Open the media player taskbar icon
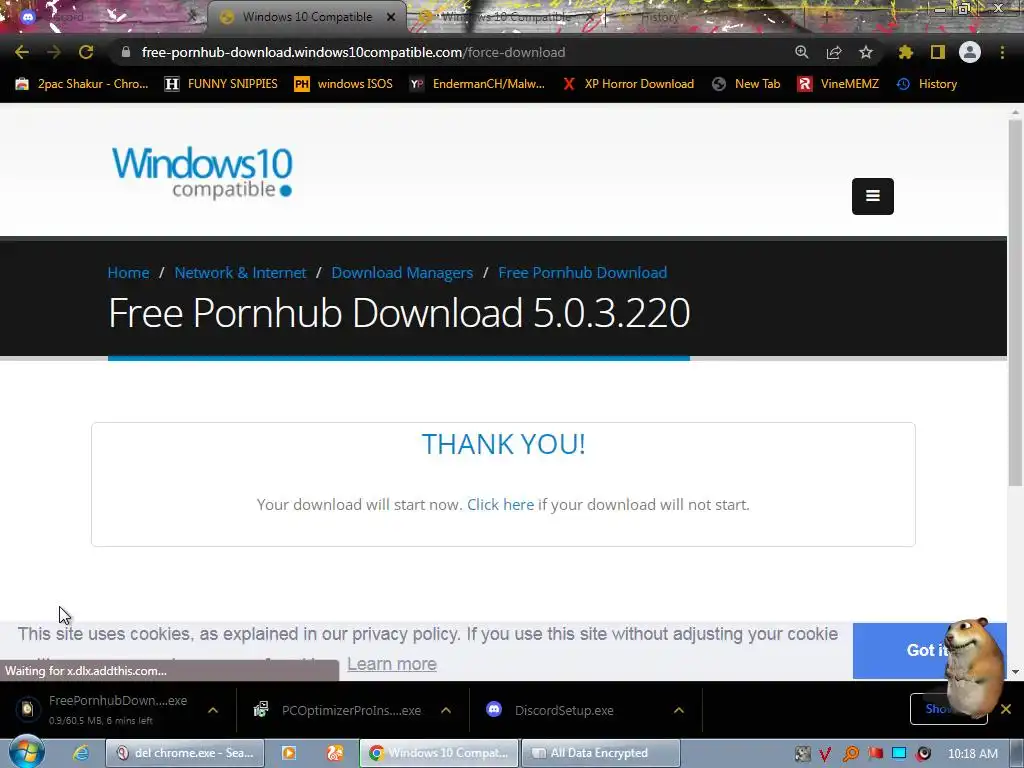 [288, 753]
